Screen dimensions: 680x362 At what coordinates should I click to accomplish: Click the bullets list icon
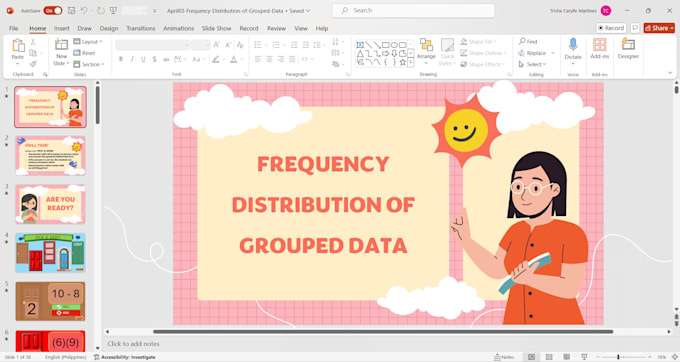pos(258,45)
